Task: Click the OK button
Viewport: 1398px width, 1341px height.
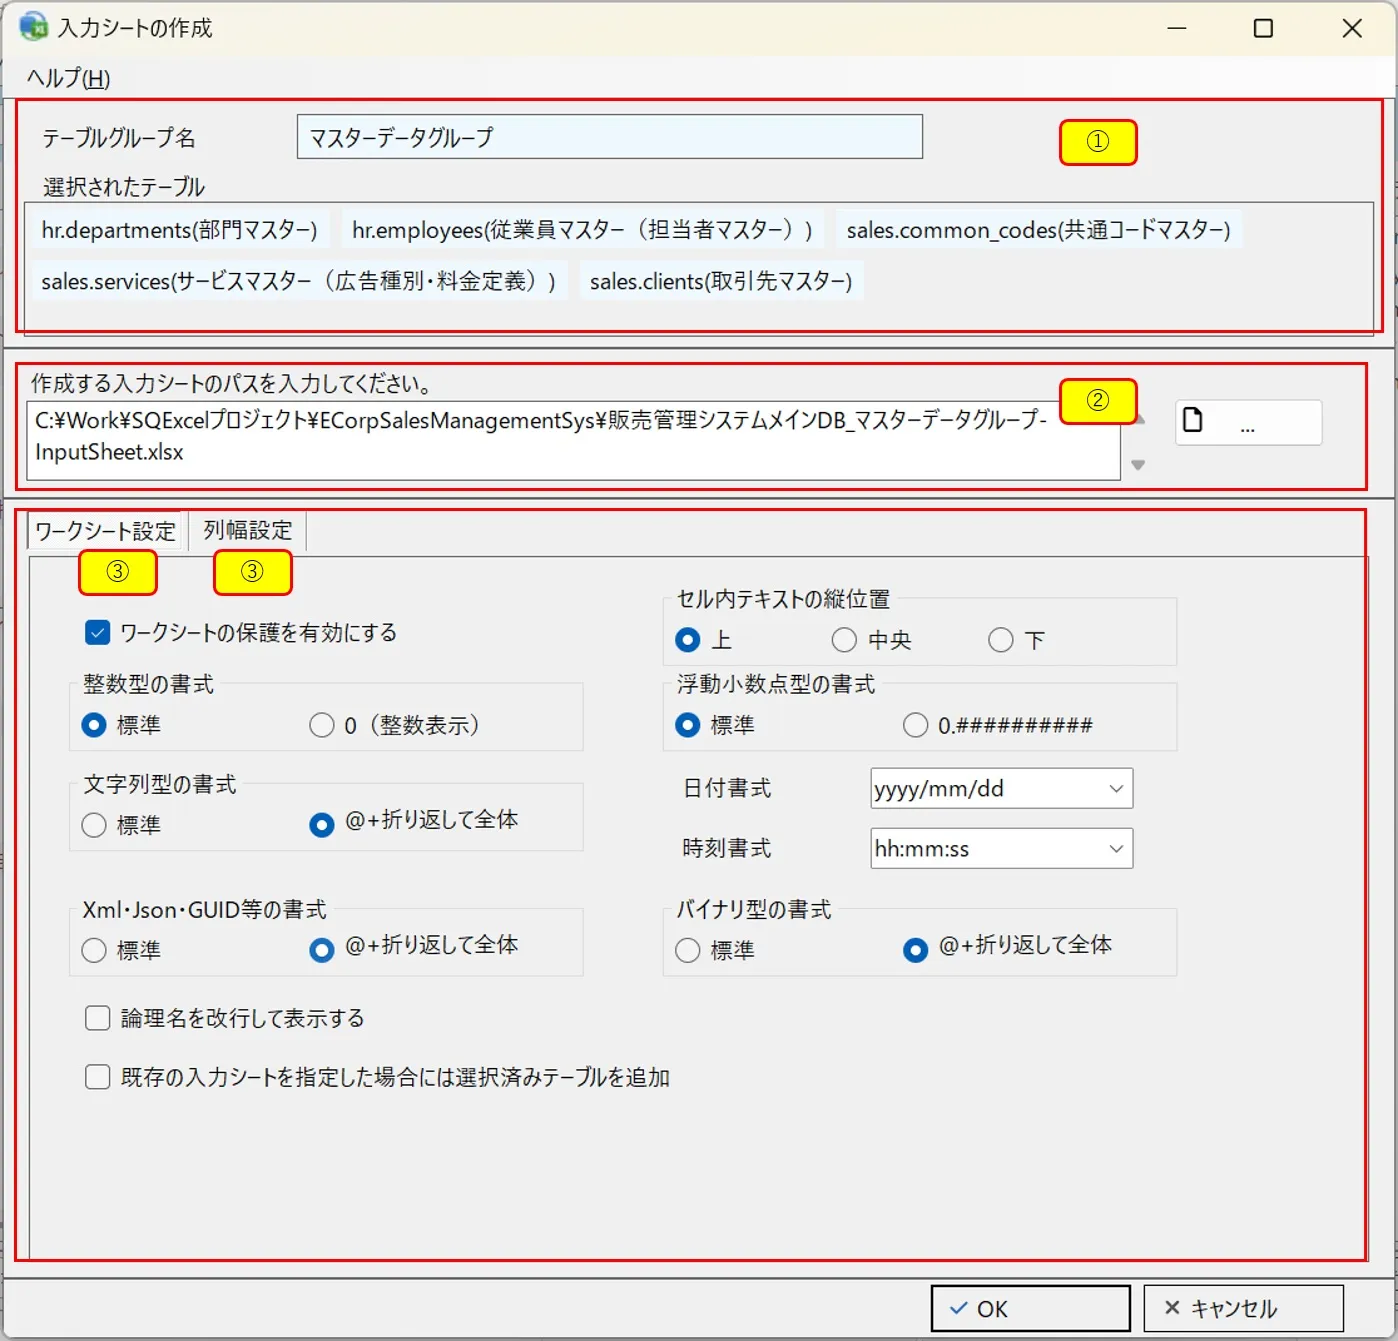Action: pyautogui.click(x=1030, y=1308)
